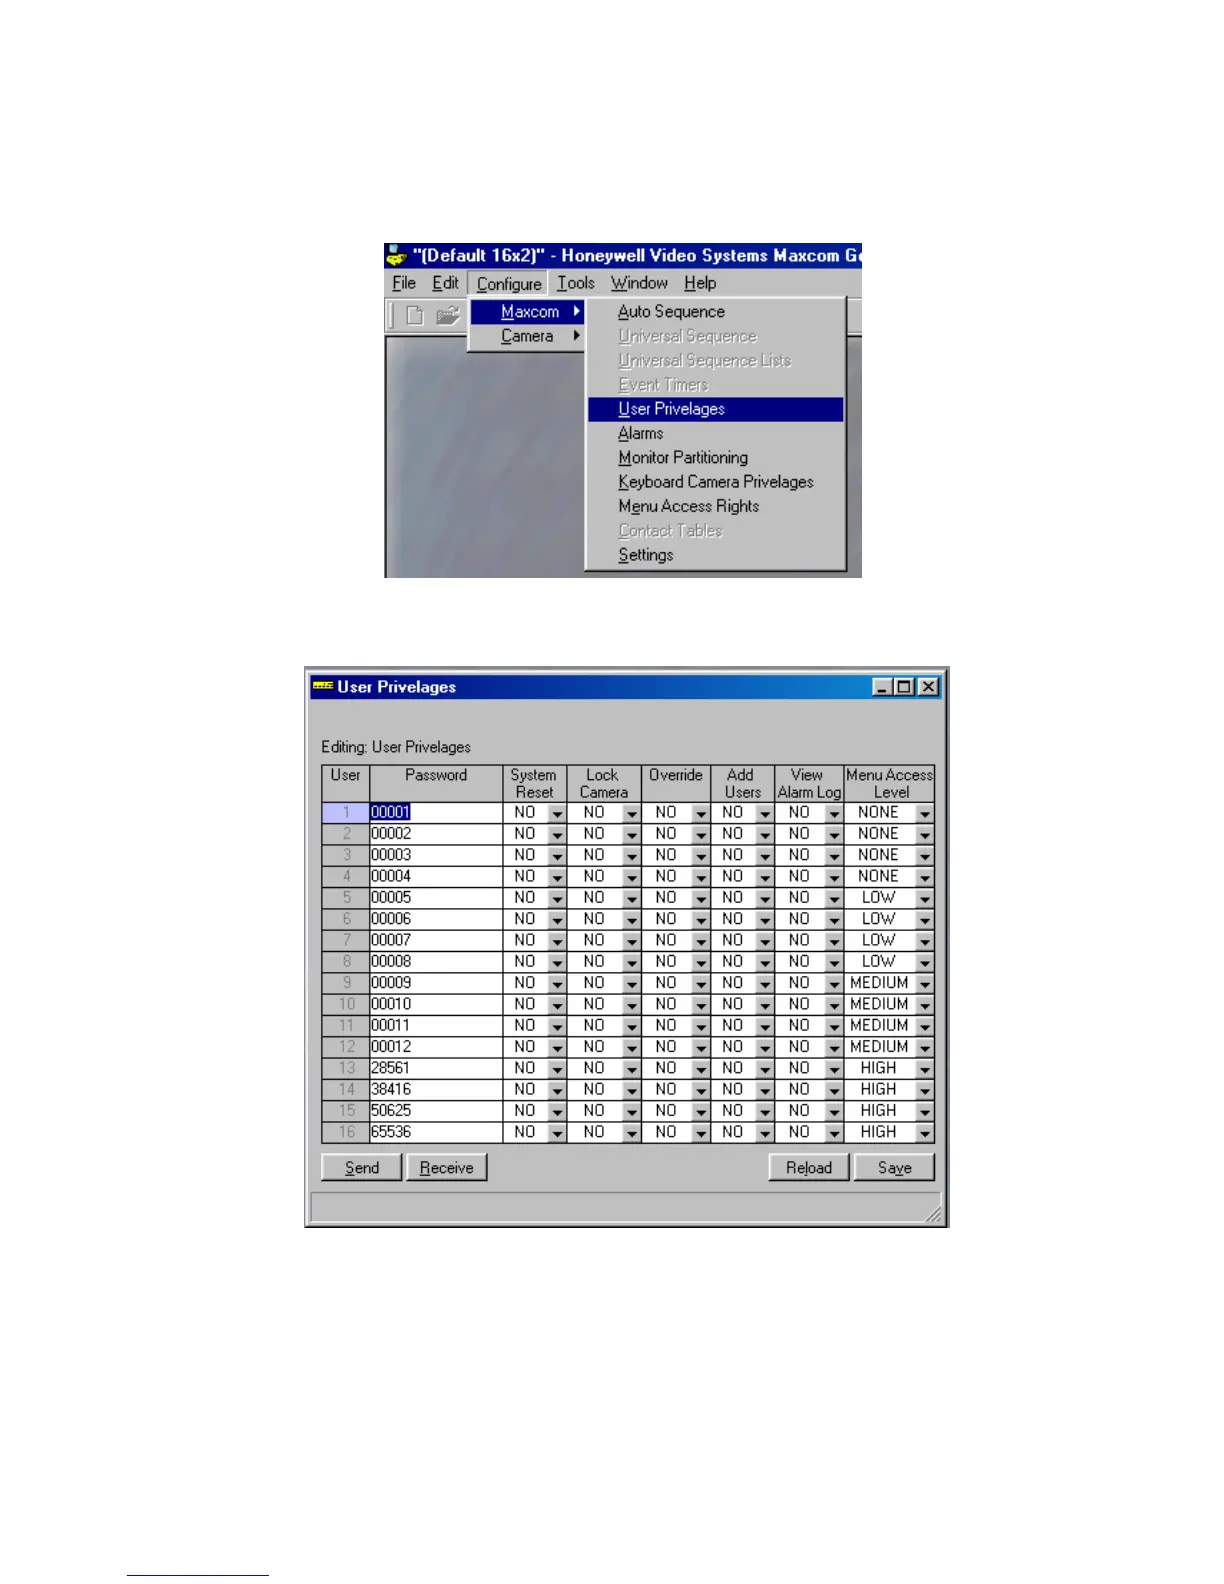Click the password cell 28561
Screen dimensions: 1224x1584
436,1068
